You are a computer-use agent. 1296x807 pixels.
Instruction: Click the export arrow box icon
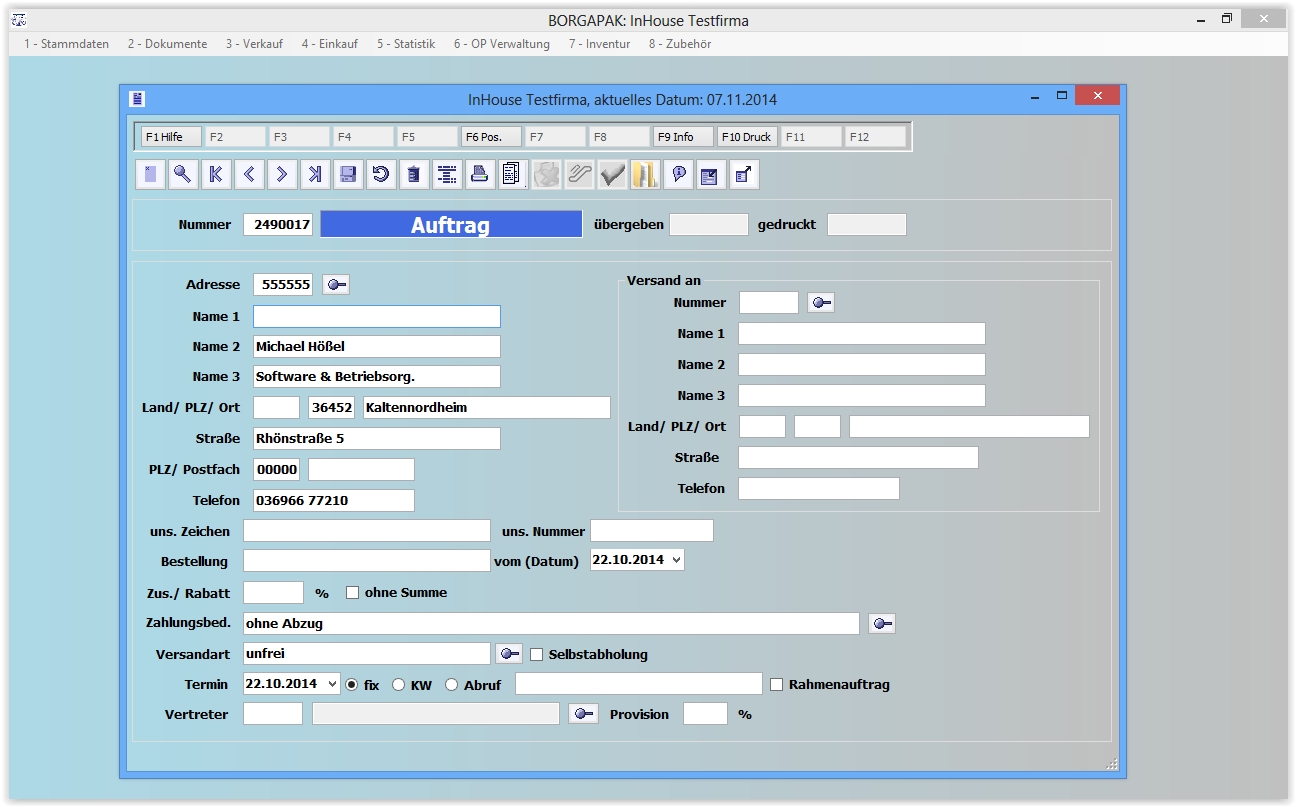click(744, 175)
